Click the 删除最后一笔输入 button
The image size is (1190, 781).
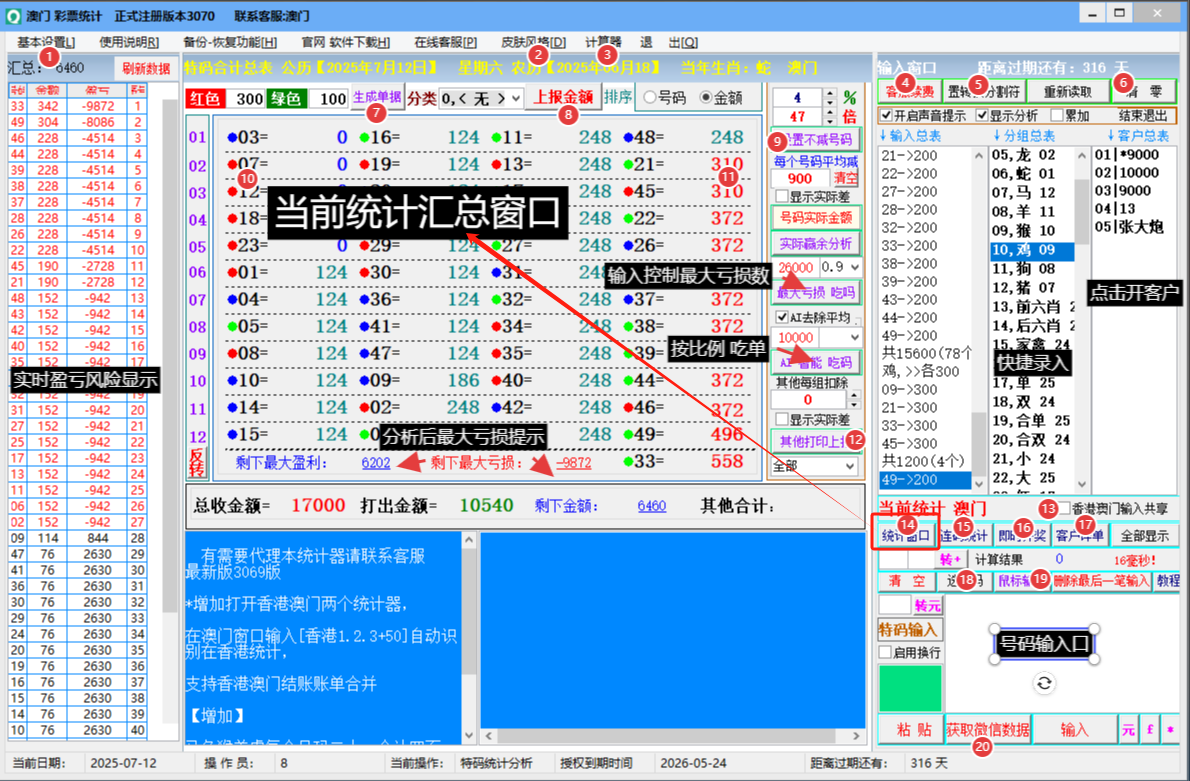1101,581
